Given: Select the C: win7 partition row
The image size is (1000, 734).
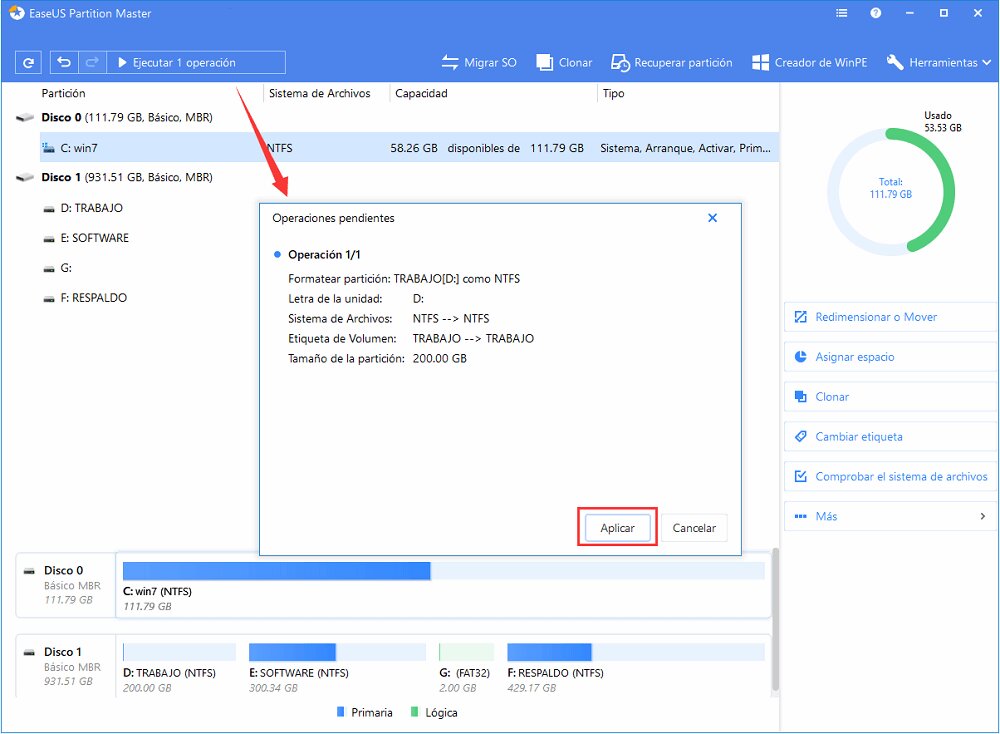Looking at the screenshot, I should tap(409, 148).
